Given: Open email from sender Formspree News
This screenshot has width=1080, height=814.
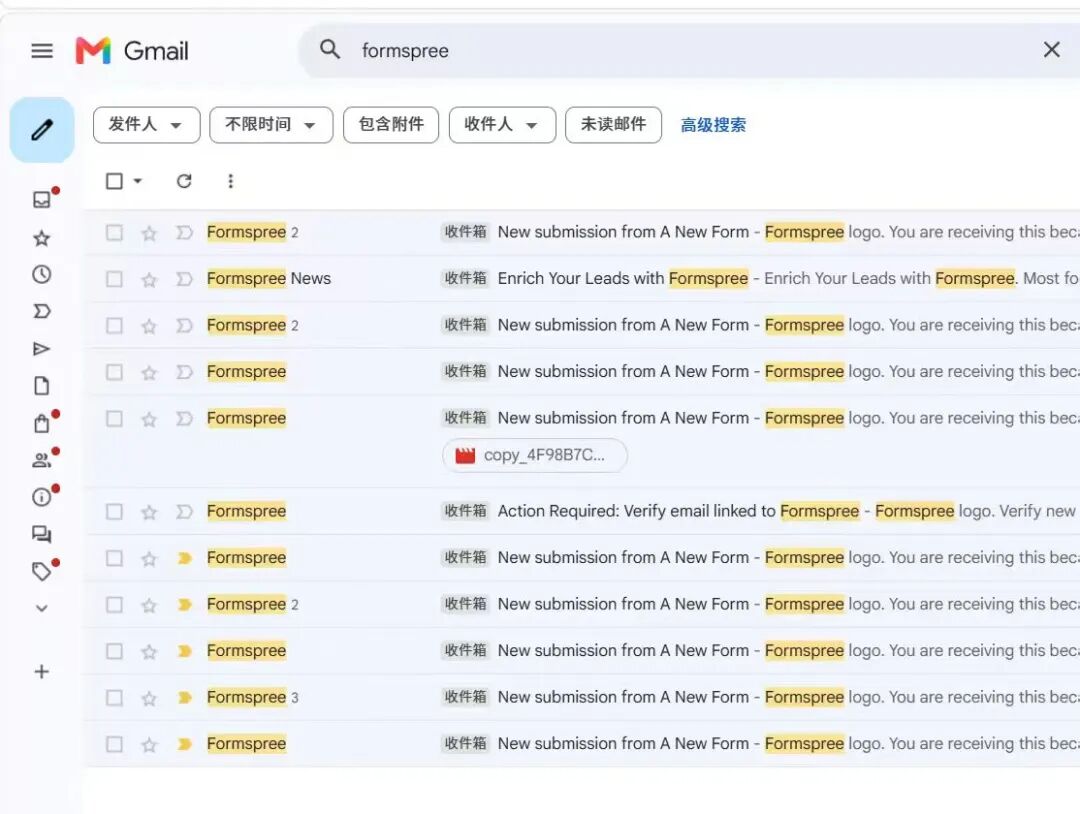Looking at the screenshot, I should point(269,278).
